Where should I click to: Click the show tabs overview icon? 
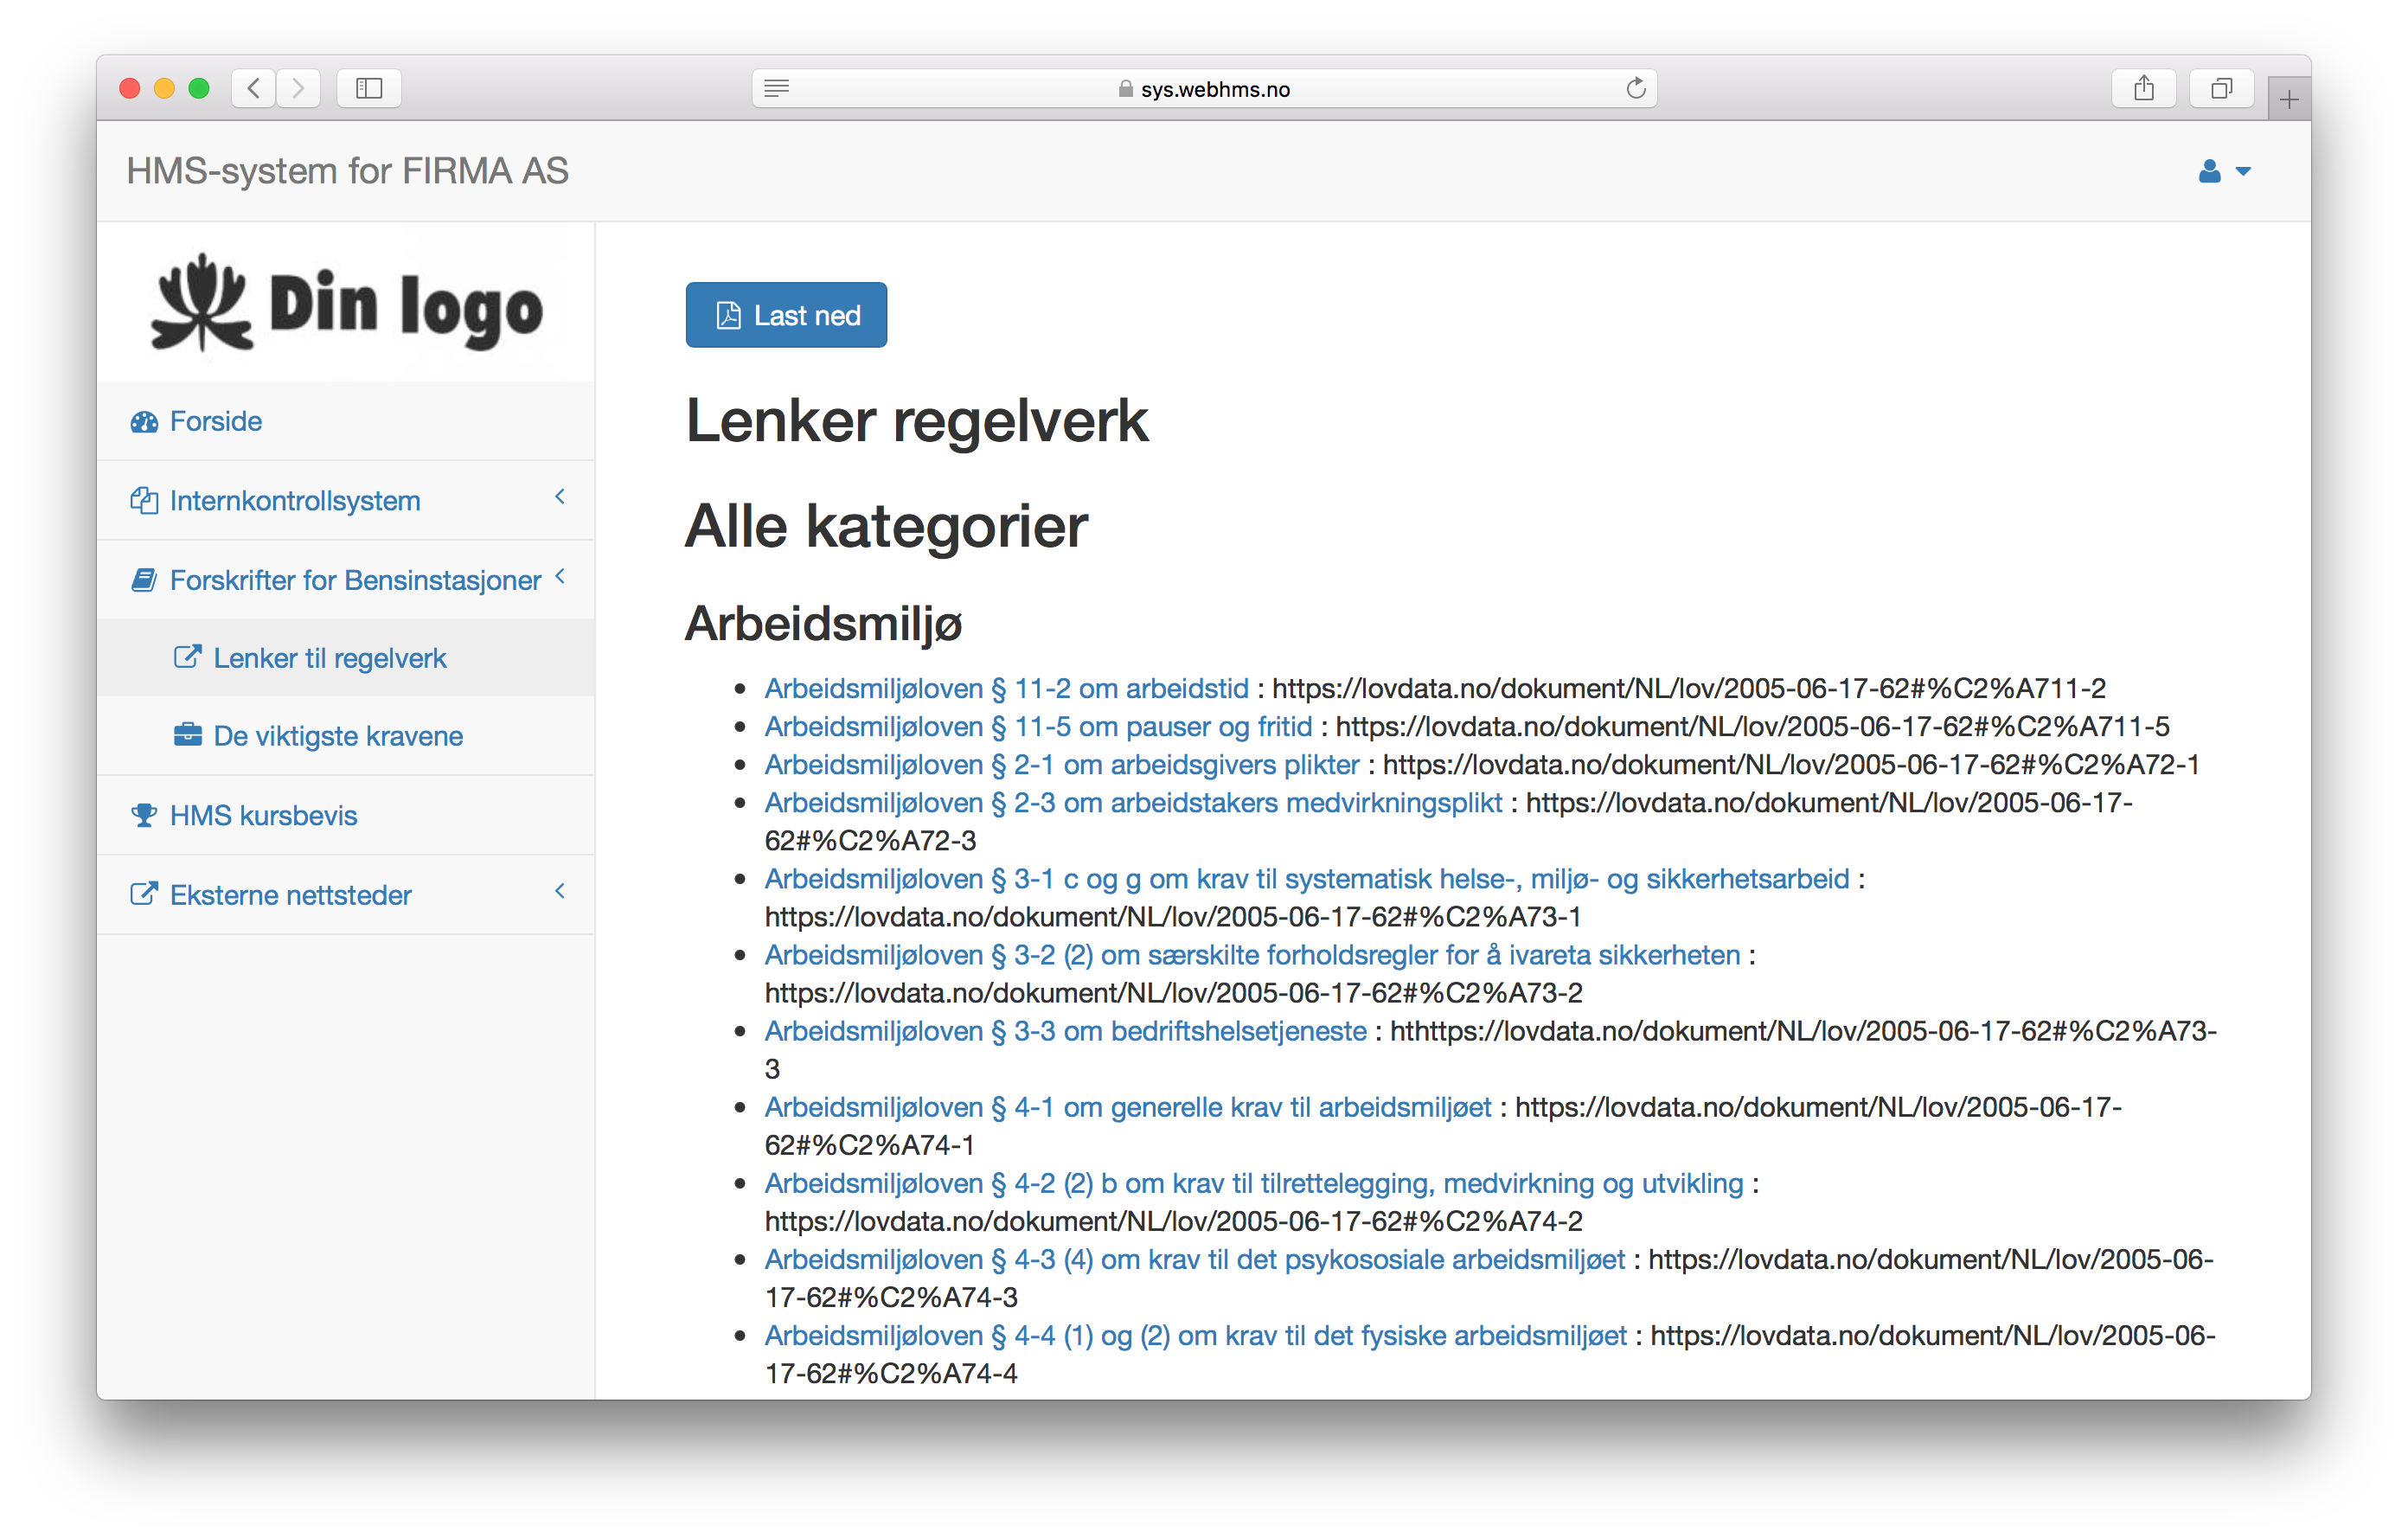pyautogui.click(x=2221, y=89)
